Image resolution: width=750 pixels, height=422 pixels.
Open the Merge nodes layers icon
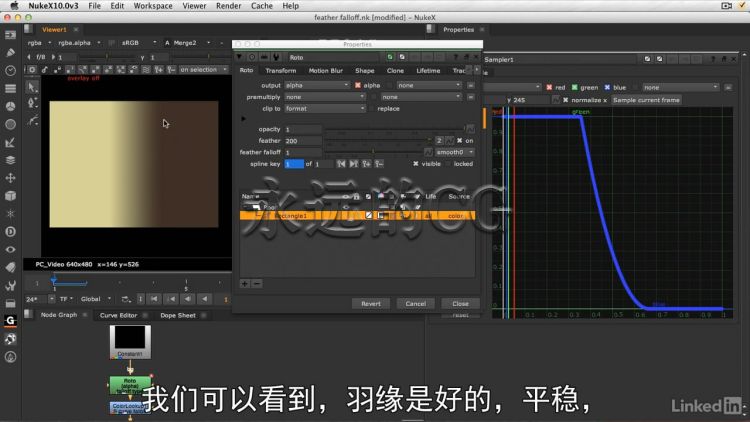pyautogui.click(x=10, y=160)
